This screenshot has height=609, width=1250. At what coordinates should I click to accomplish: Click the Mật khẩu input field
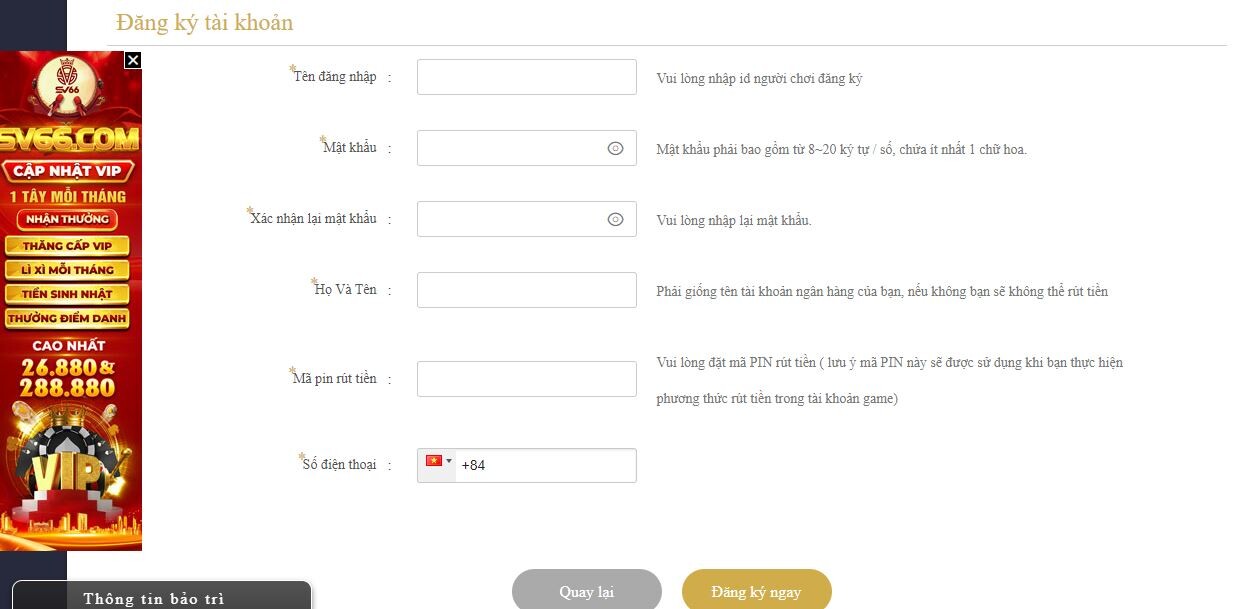(520, 147)
